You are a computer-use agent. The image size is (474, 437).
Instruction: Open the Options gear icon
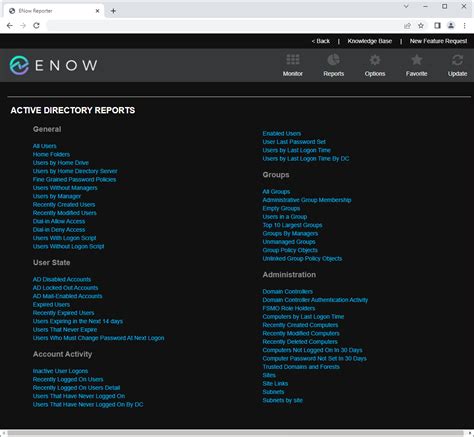tap(375, 60)
